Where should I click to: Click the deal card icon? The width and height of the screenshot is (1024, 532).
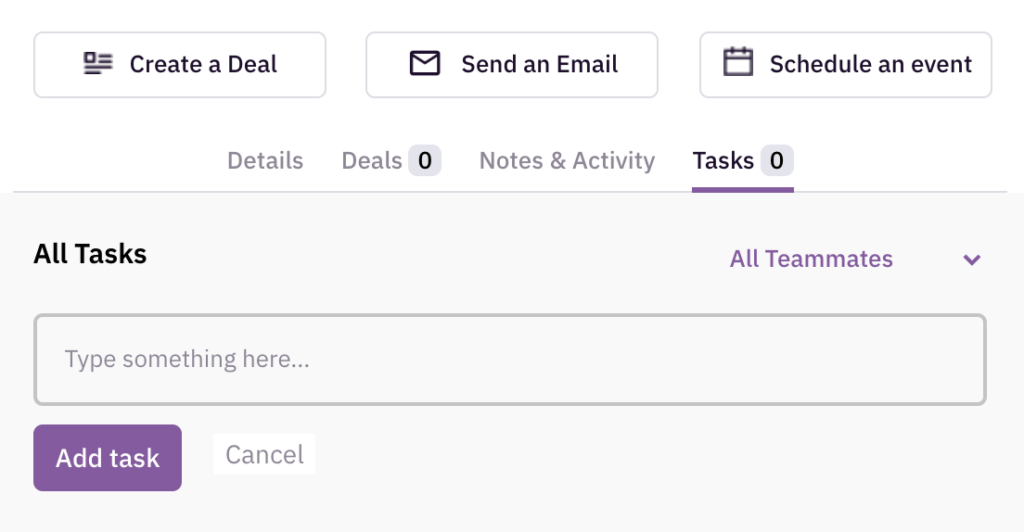click(98, 64)
